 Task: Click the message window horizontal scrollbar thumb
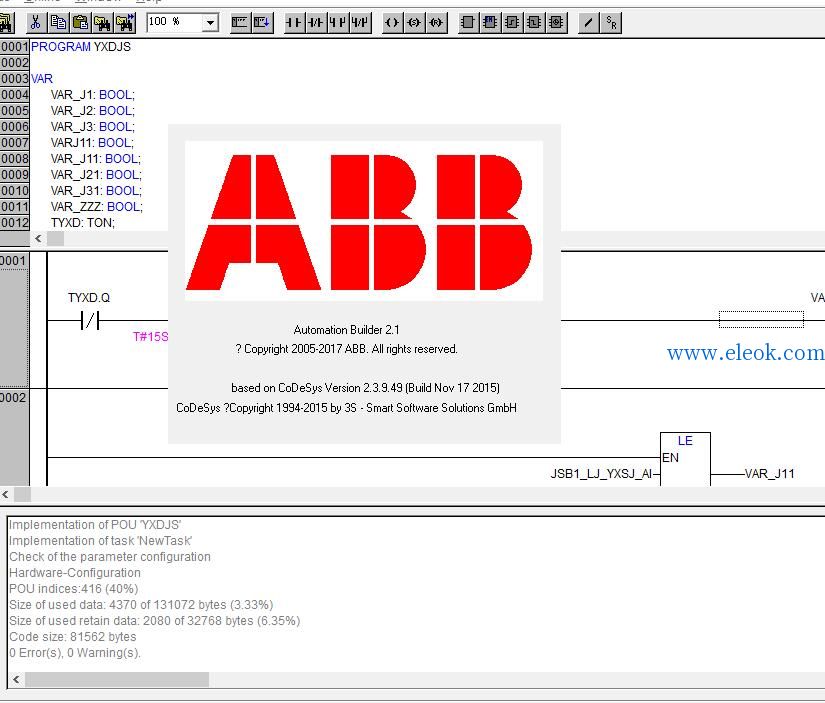pyautogui.click(x=117, y=679)
